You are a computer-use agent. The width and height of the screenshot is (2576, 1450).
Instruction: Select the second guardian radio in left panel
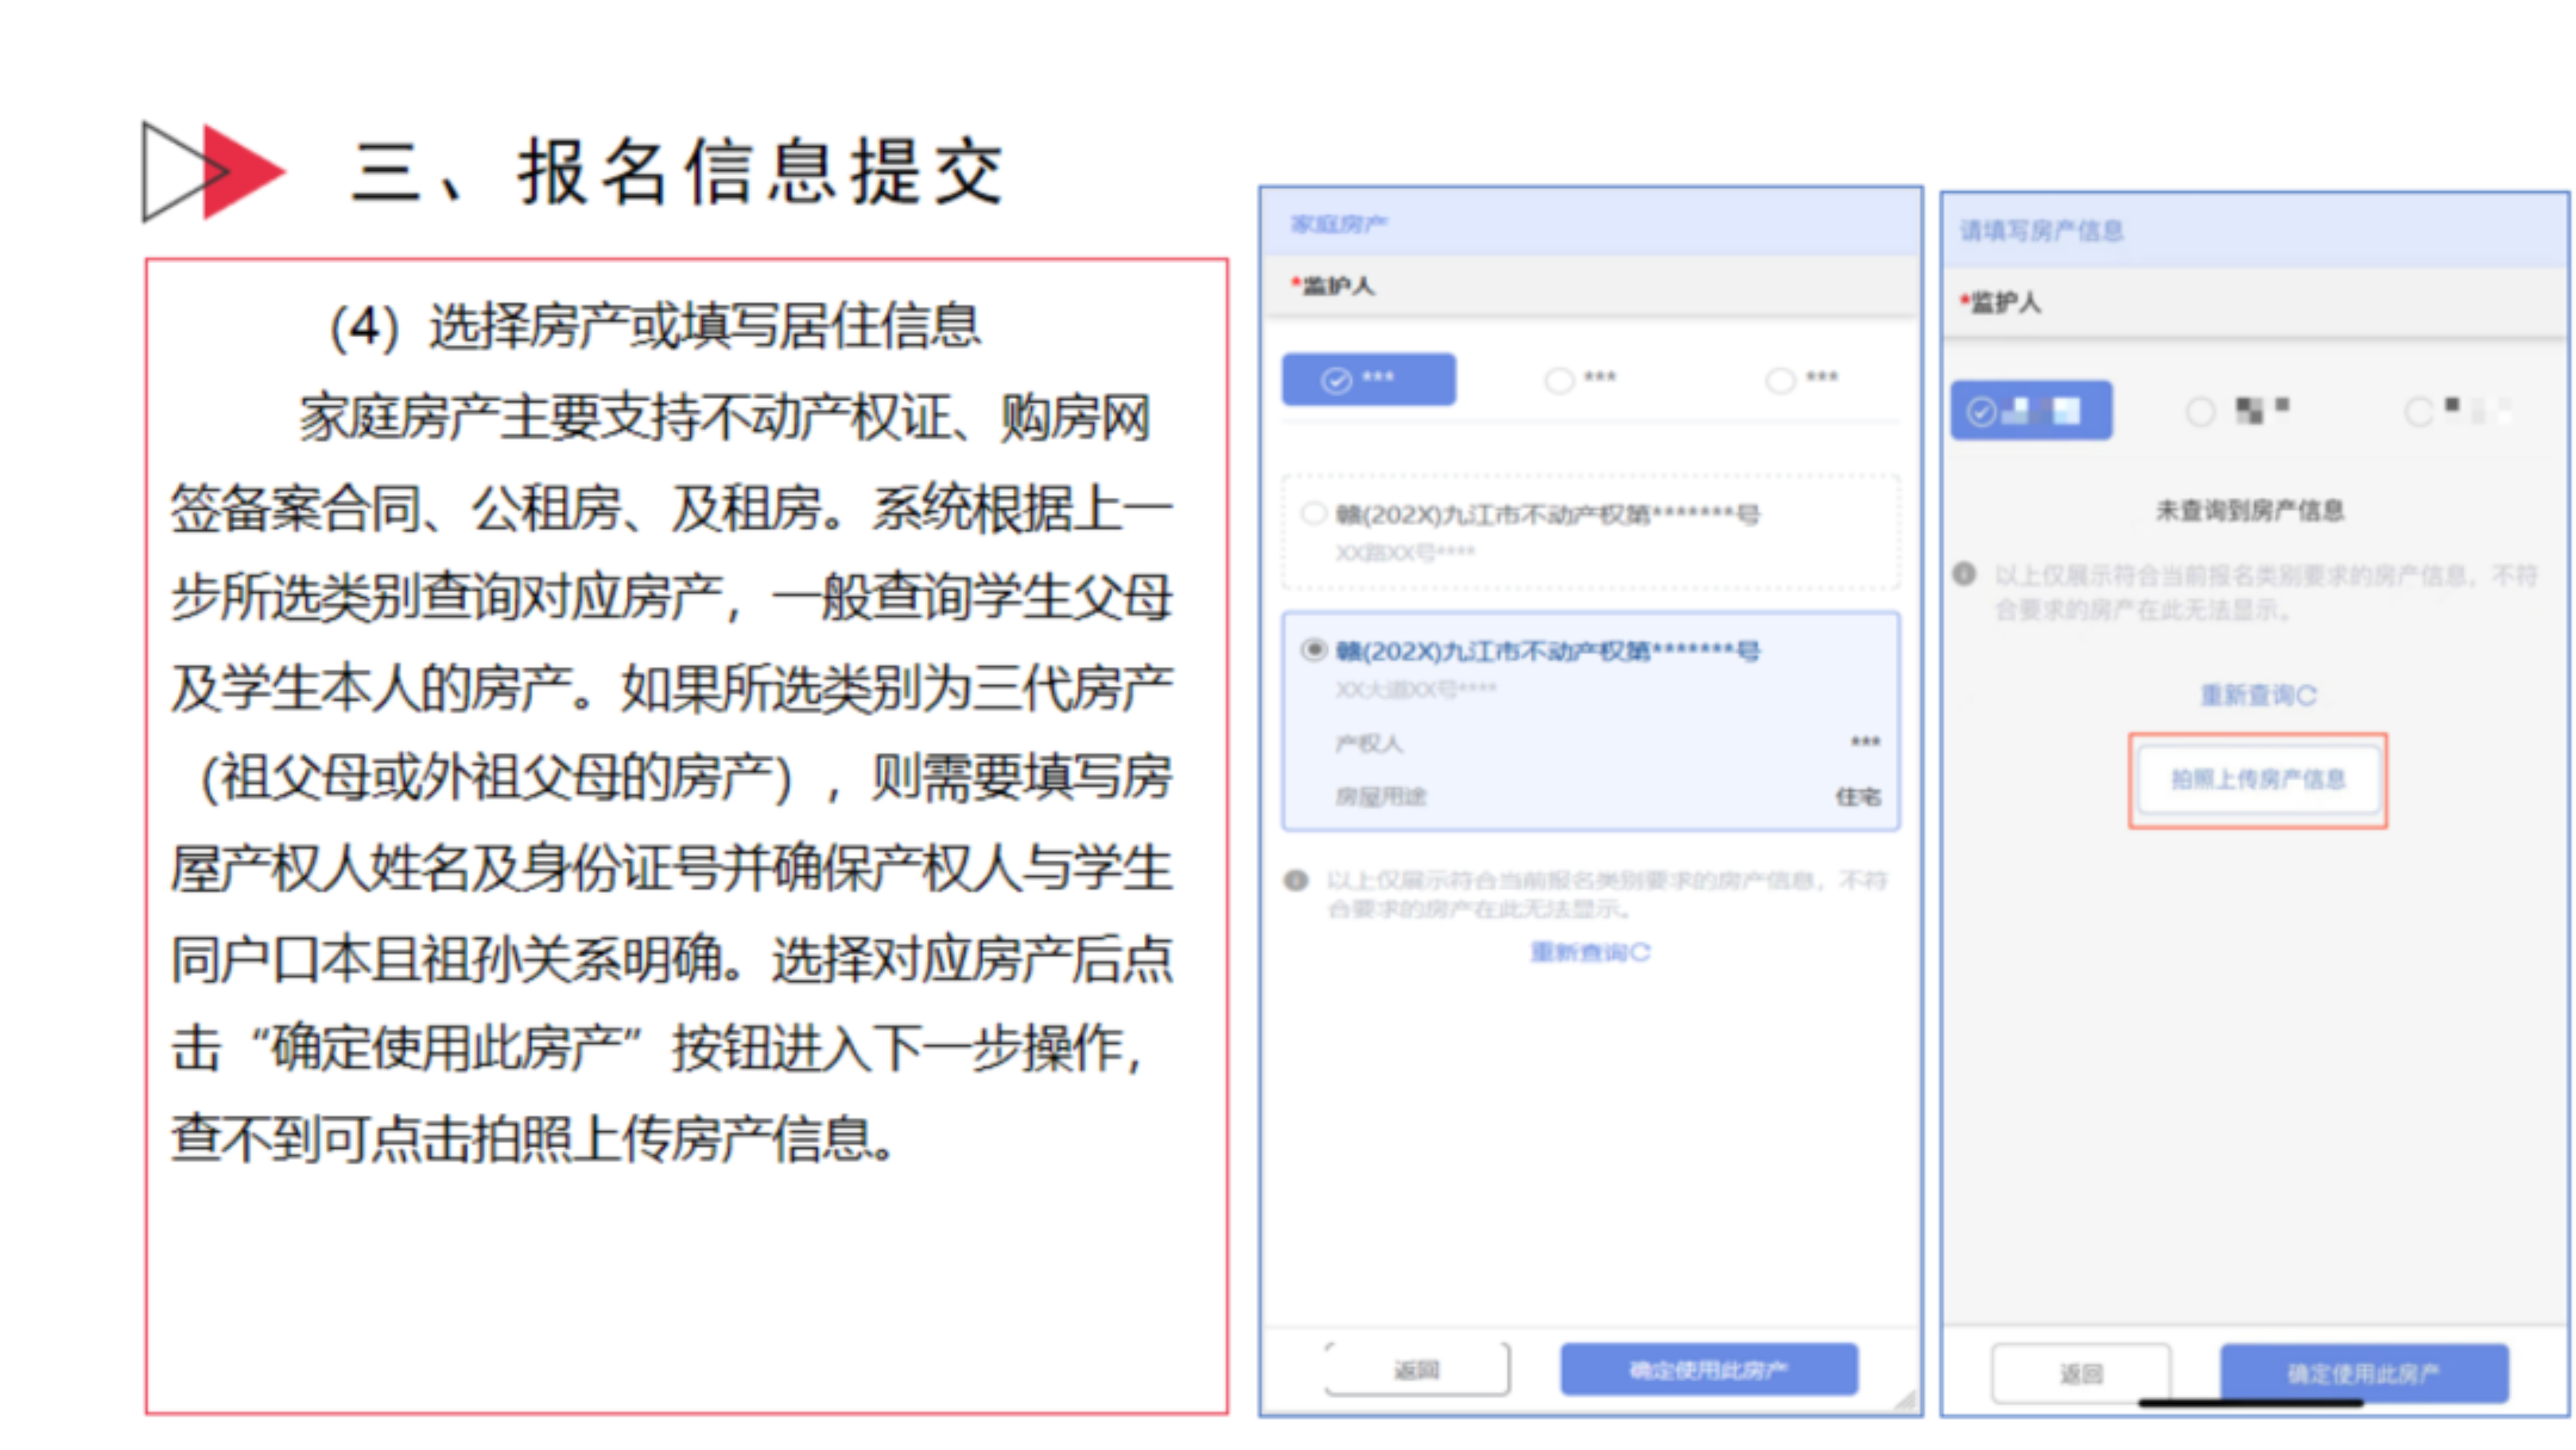click(x=1559, y=380)
